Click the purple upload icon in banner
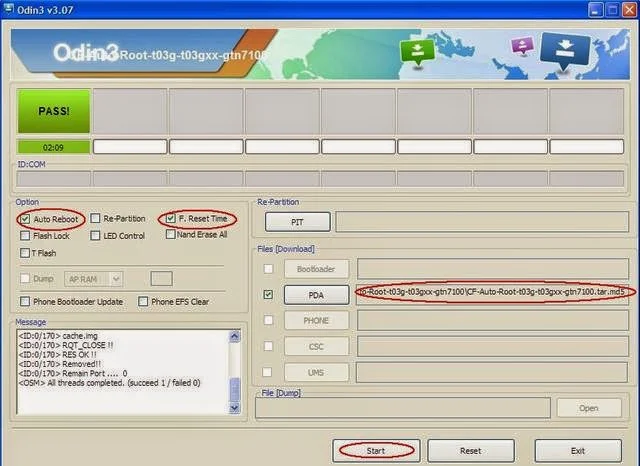The image size is (640, 466). pos(522,46)
